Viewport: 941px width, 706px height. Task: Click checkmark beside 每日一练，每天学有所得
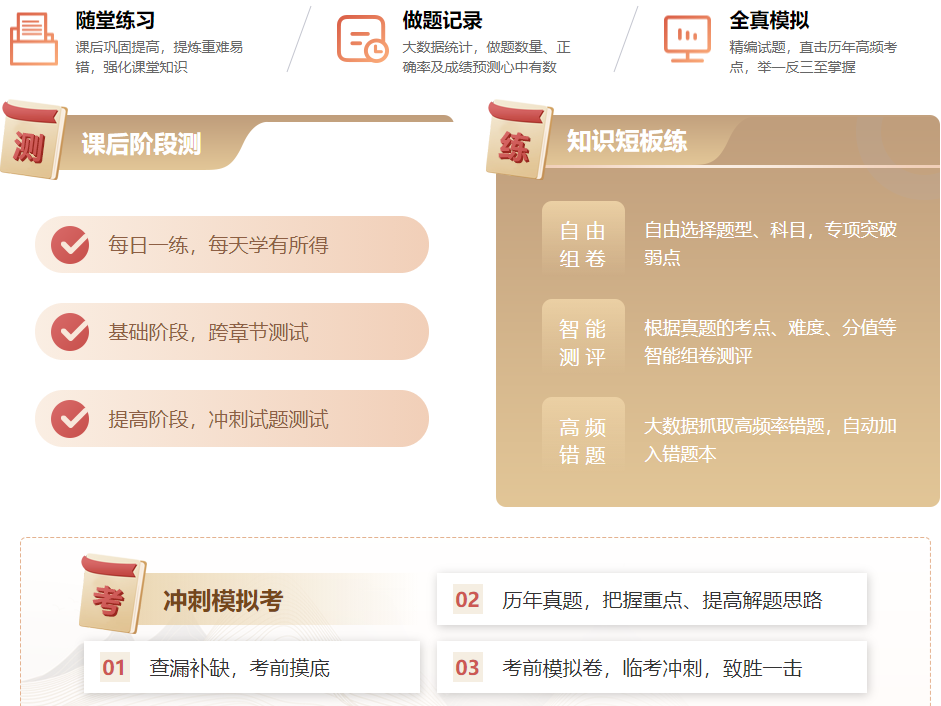click(70, 245)
